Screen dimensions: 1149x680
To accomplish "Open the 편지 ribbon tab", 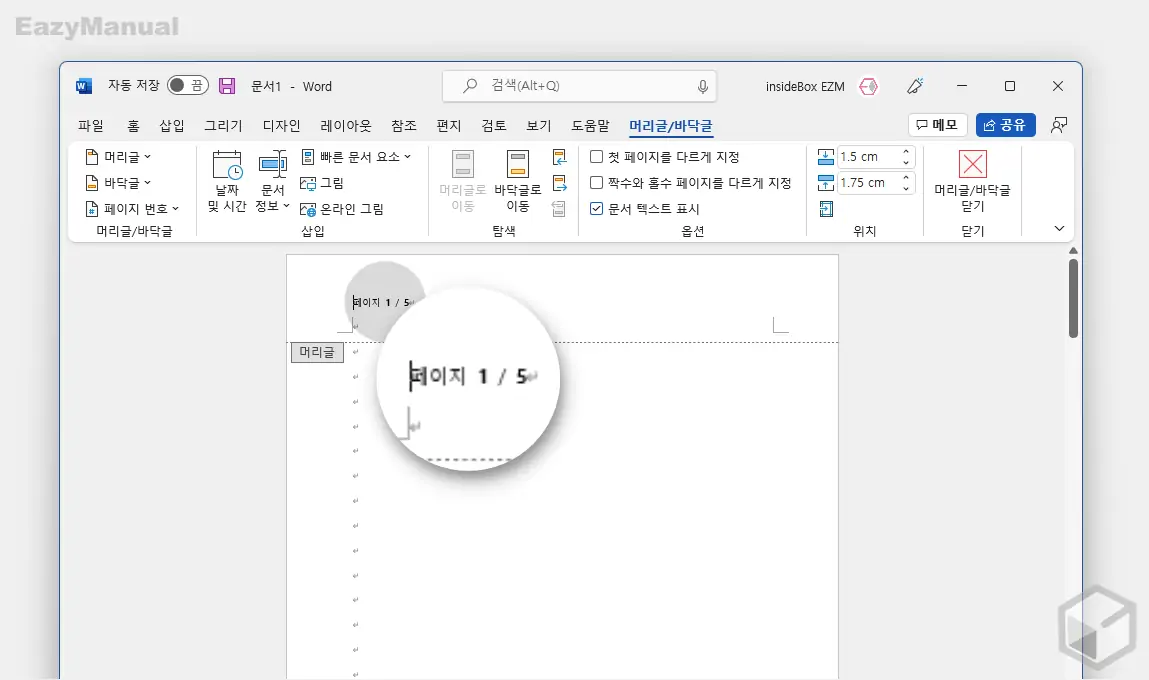I will [448, 126].
